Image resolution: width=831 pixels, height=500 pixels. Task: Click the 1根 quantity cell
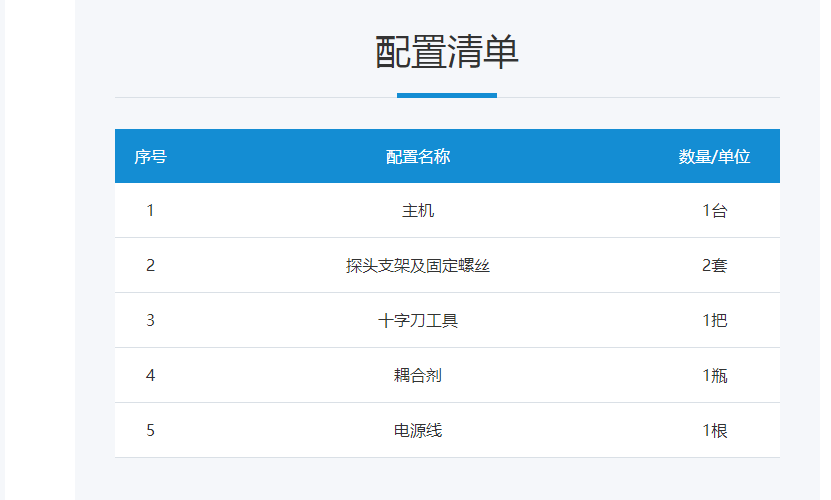(x=714, y=430)
